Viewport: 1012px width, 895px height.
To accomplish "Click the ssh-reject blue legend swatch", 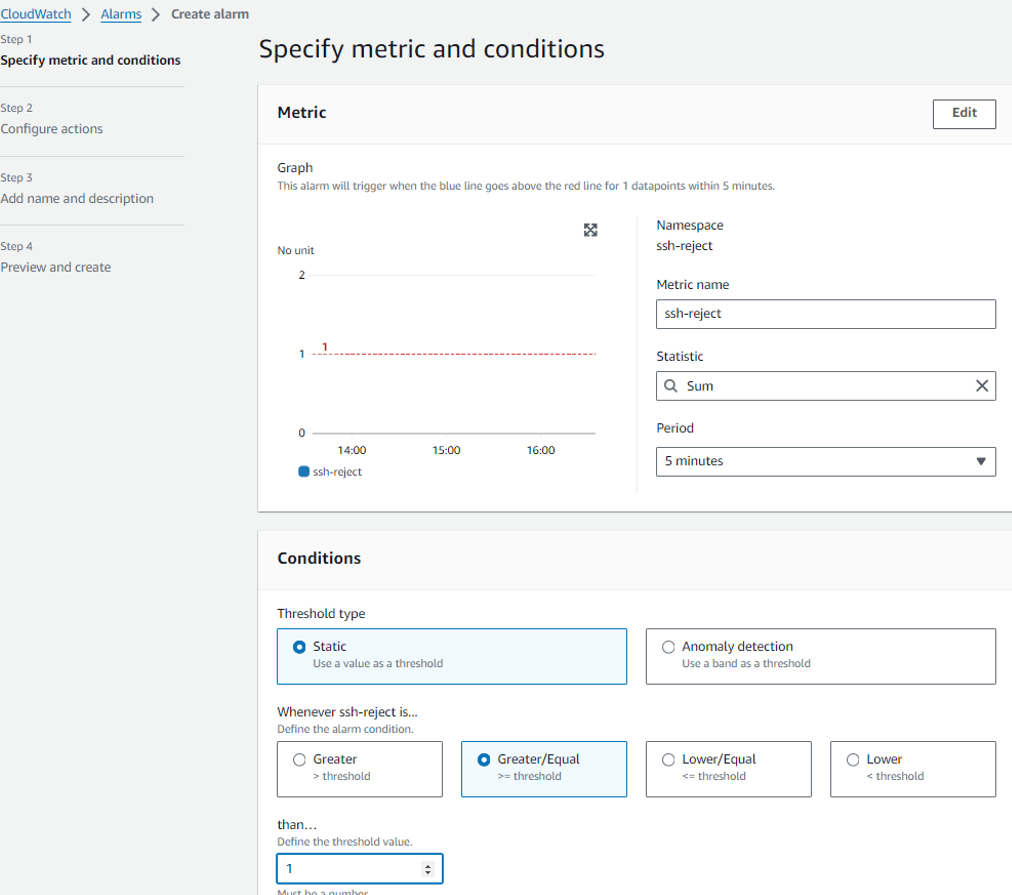I will pyautogui.click(x=304, y=471).
